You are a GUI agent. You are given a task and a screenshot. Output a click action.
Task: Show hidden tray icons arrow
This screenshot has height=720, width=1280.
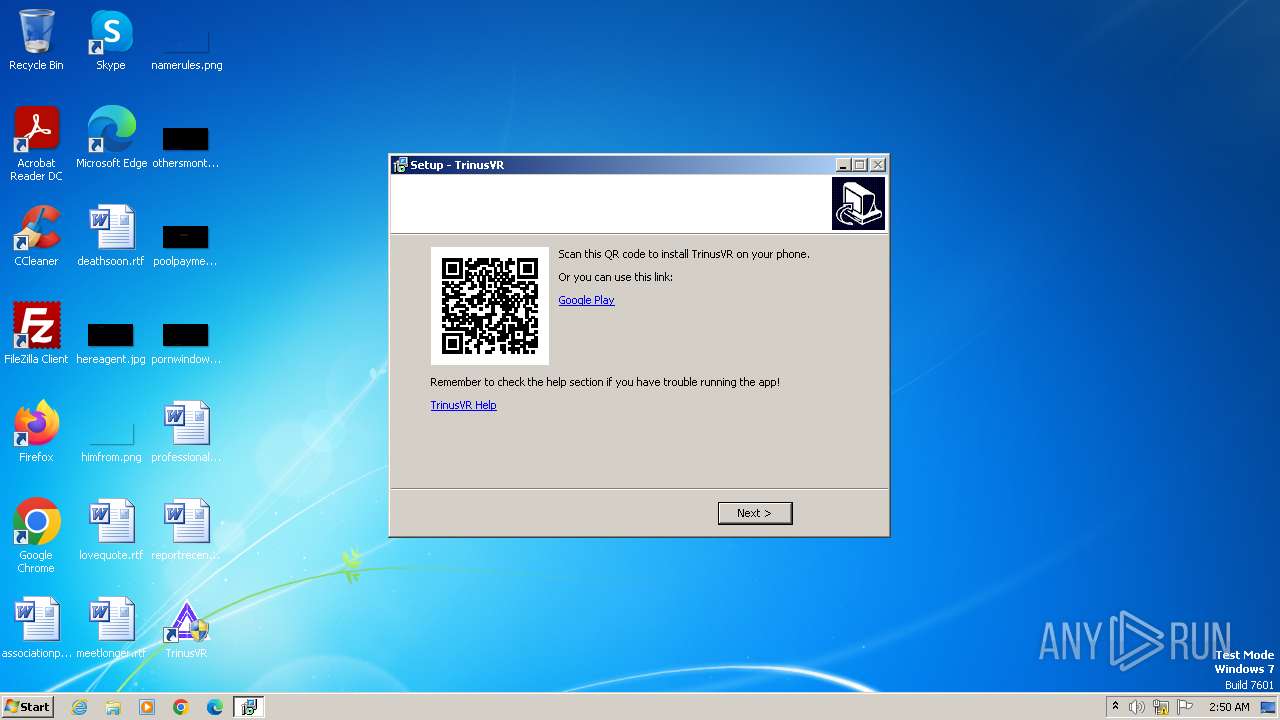tap(1115, 707)
